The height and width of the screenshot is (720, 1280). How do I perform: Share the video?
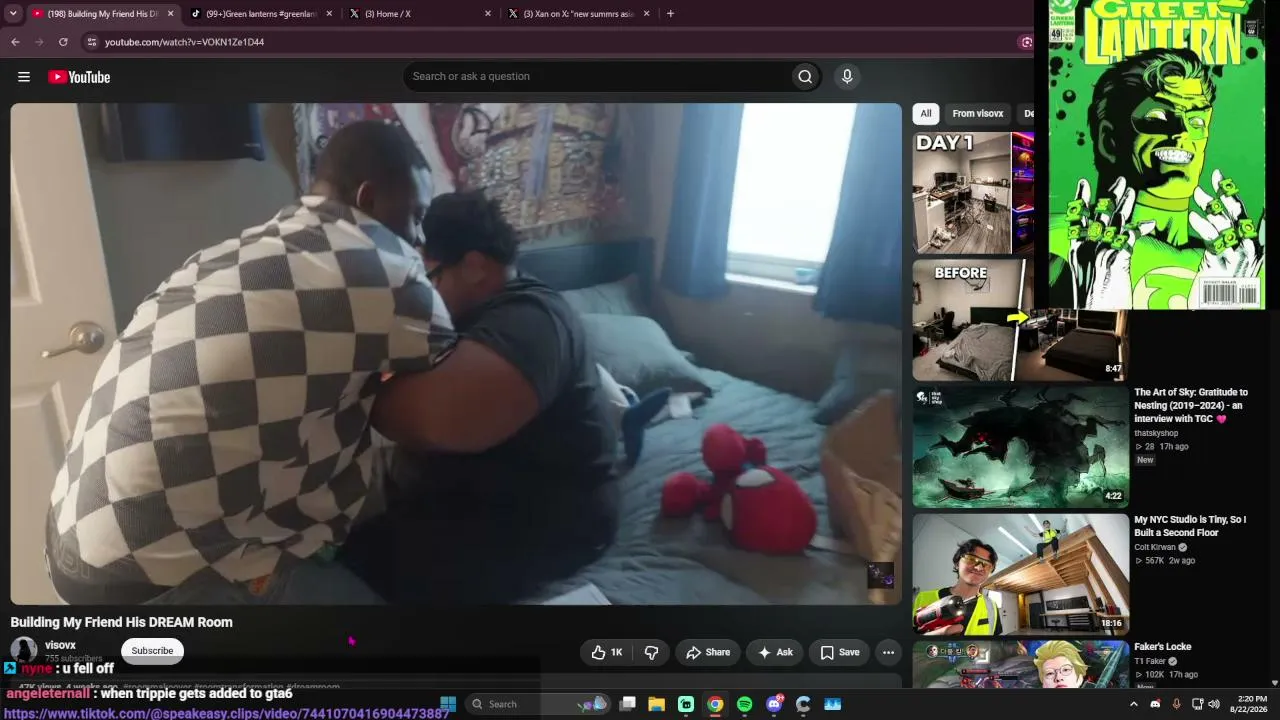pos(708,652)
